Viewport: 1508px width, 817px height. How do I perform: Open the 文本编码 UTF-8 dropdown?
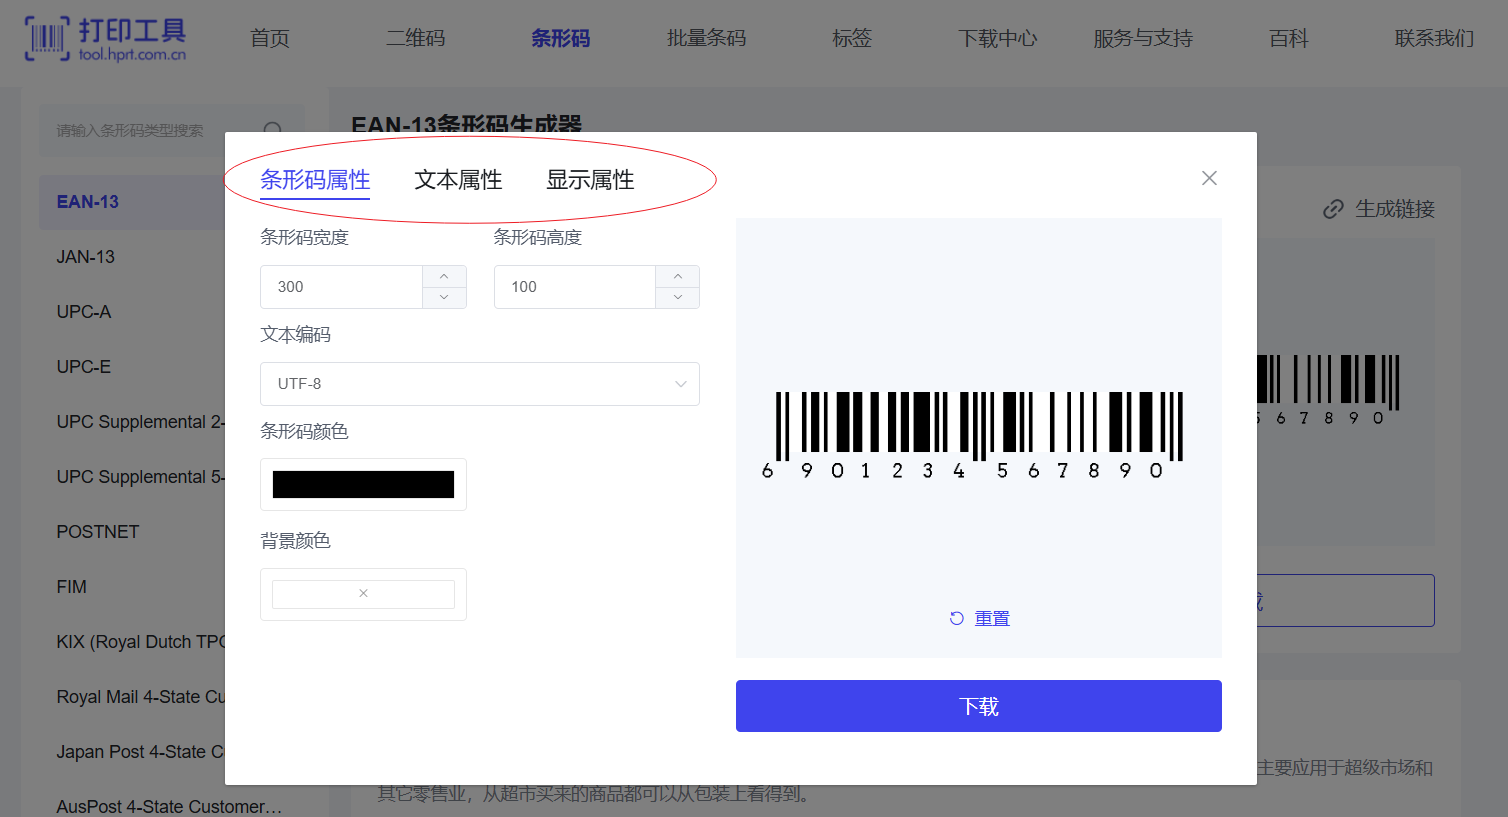(480, 384)
